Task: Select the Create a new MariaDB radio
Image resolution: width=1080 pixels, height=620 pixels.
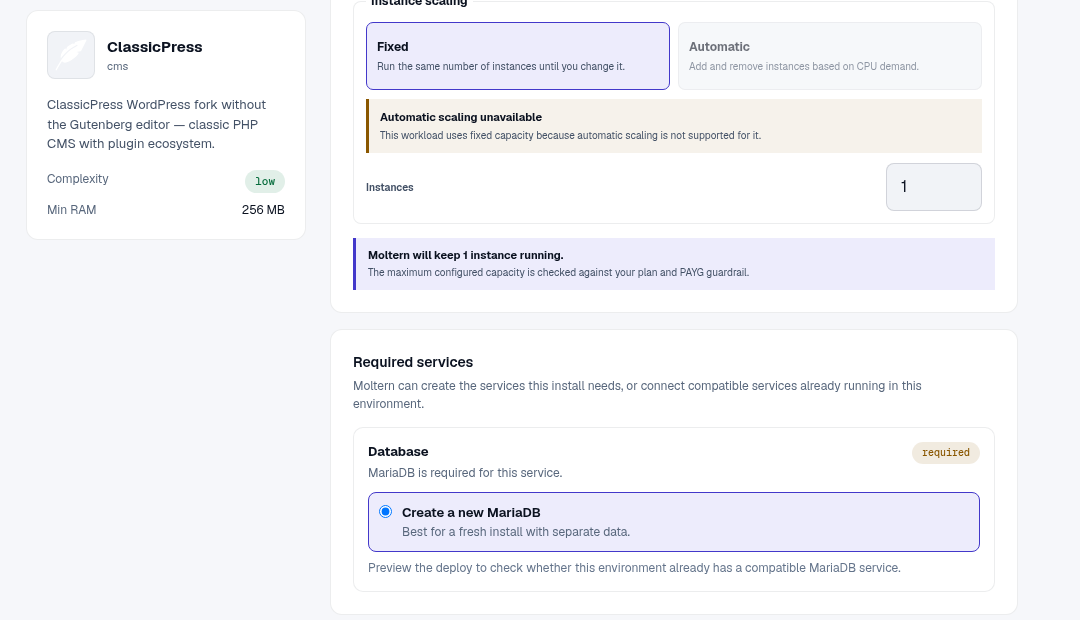Action: tap(386, 511)
